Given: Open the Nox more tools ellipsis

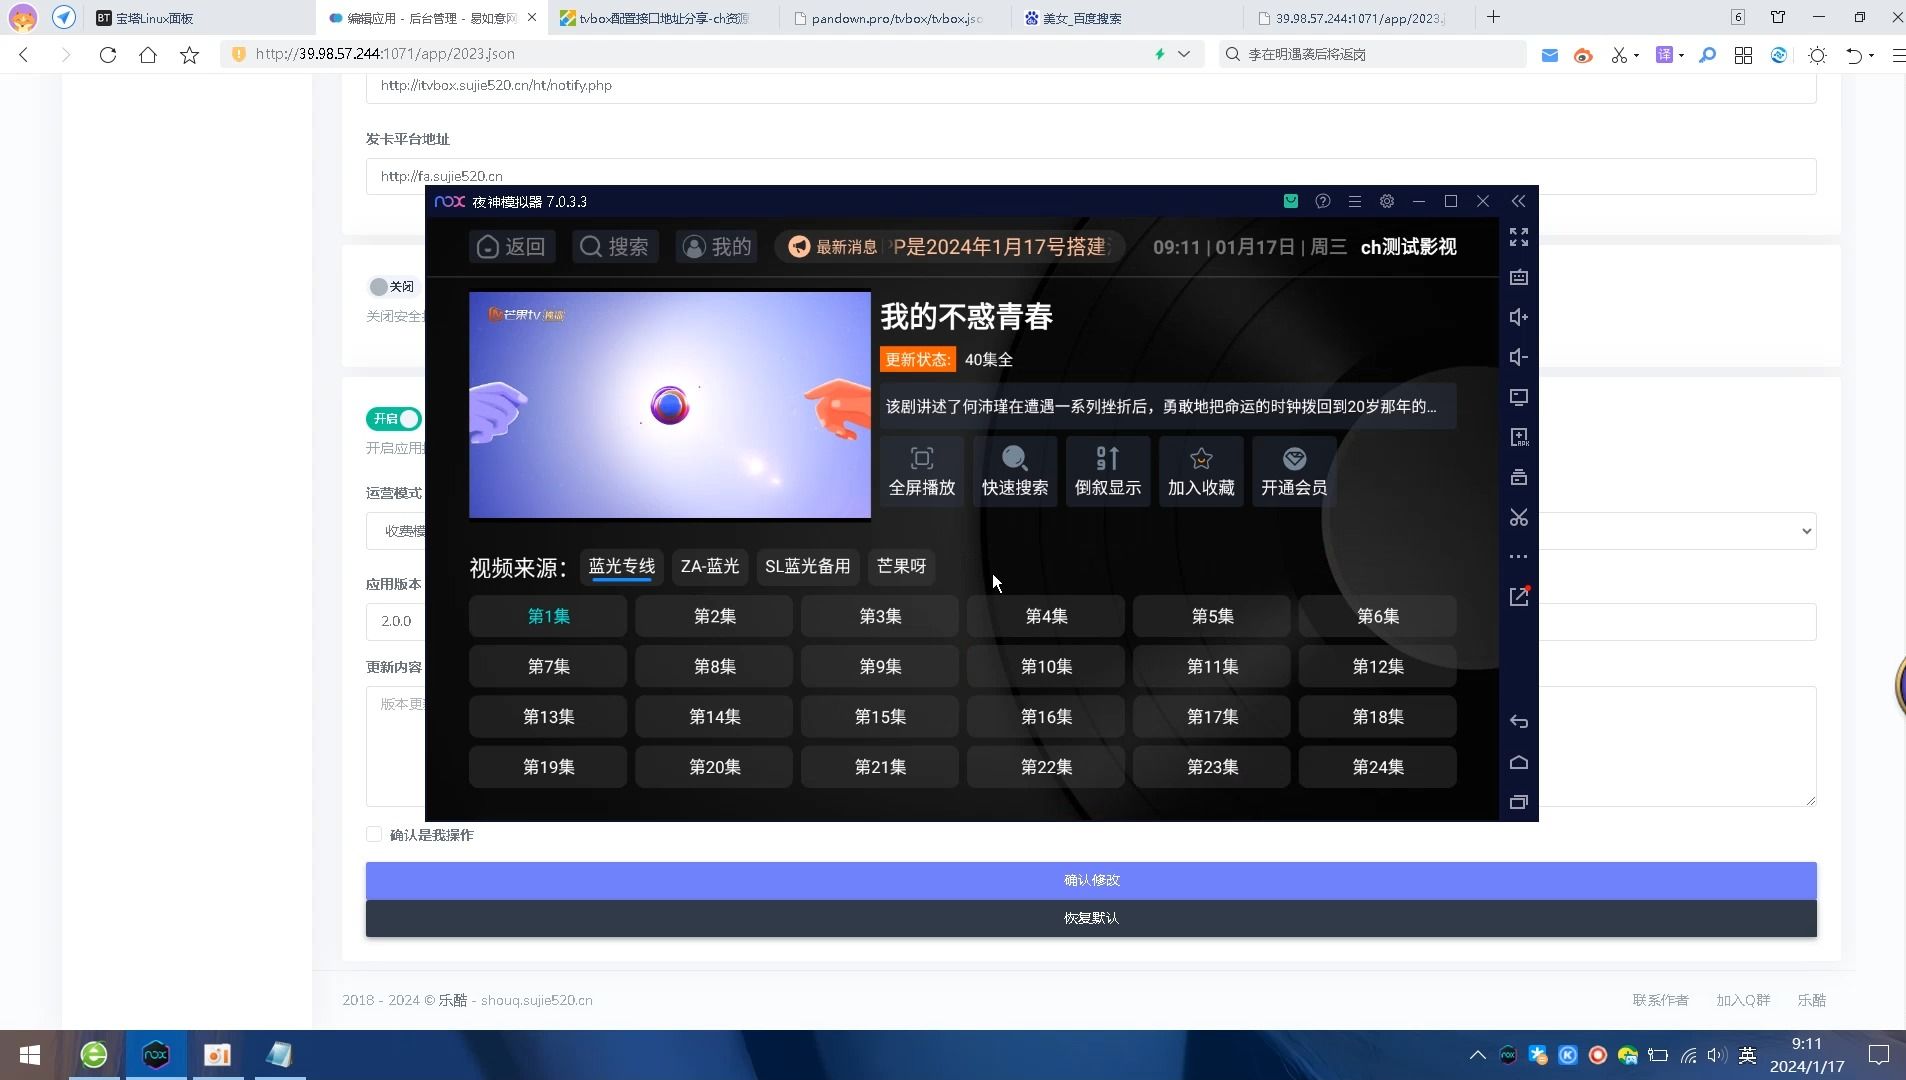Looking at the screenshot, I should pyautogui.click(x=1518, y=556).
